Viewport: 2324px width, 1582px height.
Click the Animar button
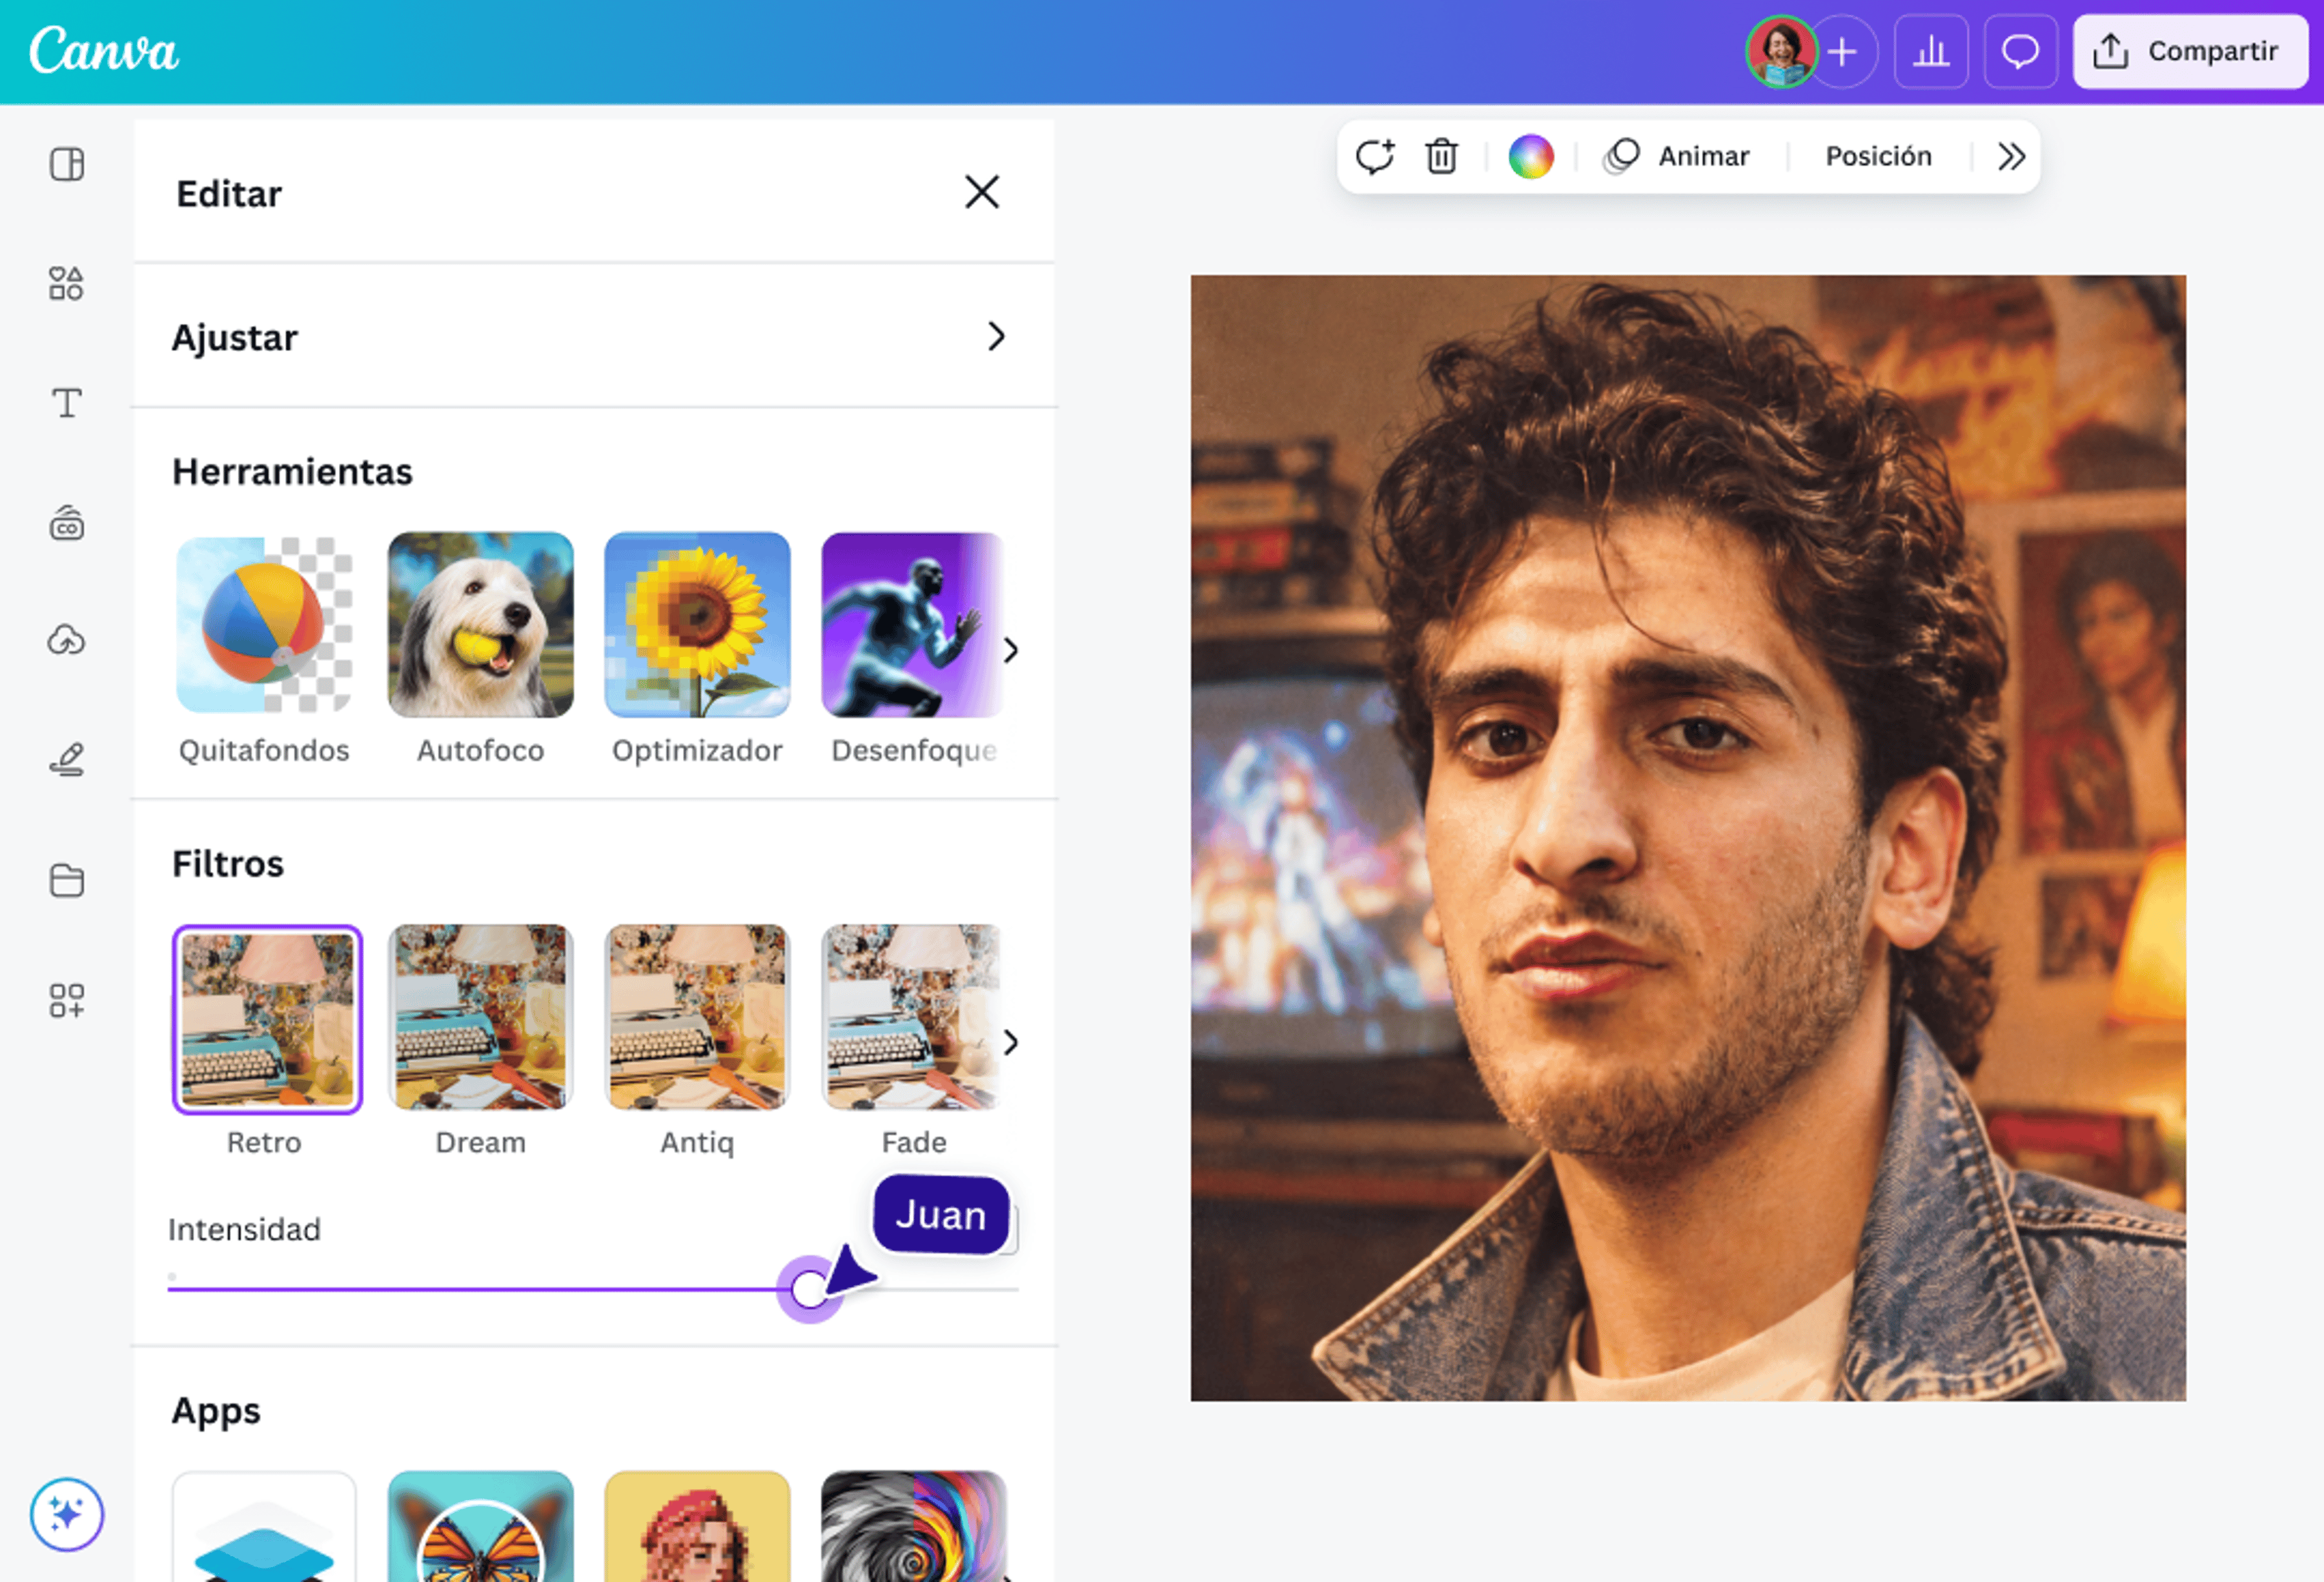tap(1677, 156)
